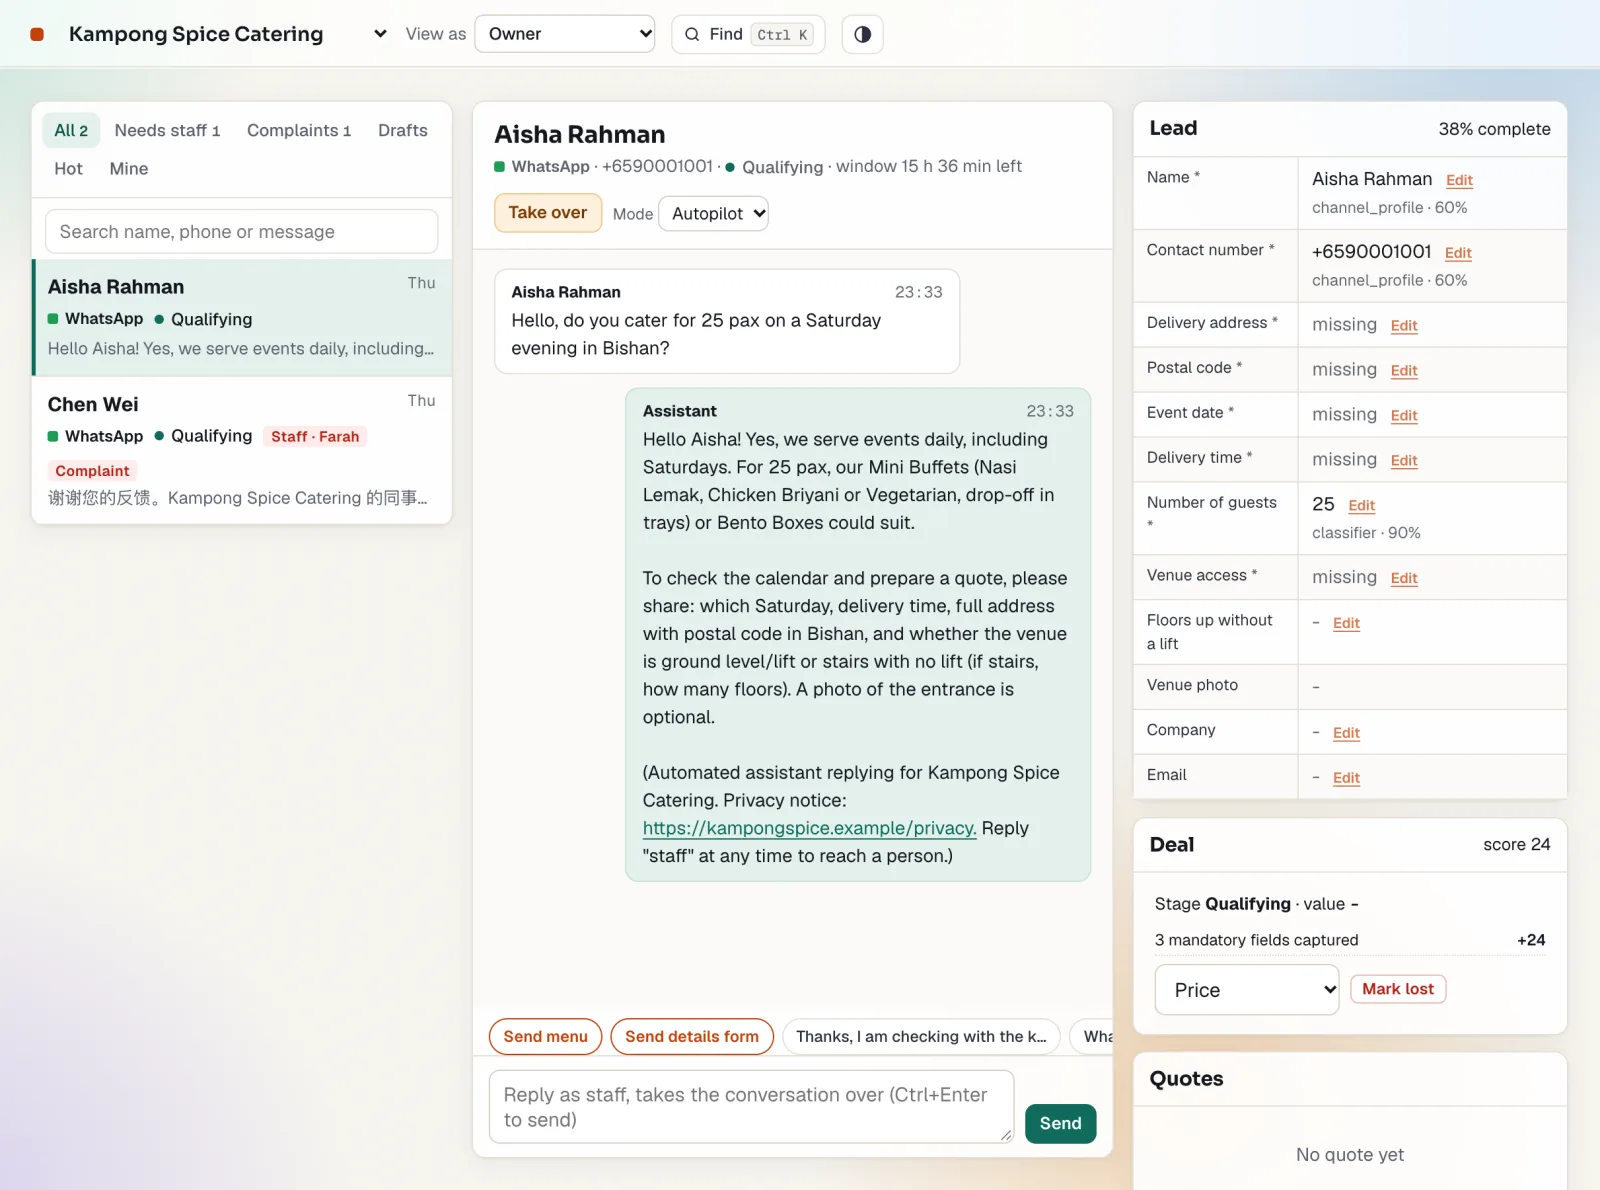The width and height of the screenshot is (1600, 1190).
Task: Click '3 mandatory fields captured' row
Action: pos(1350,940)
